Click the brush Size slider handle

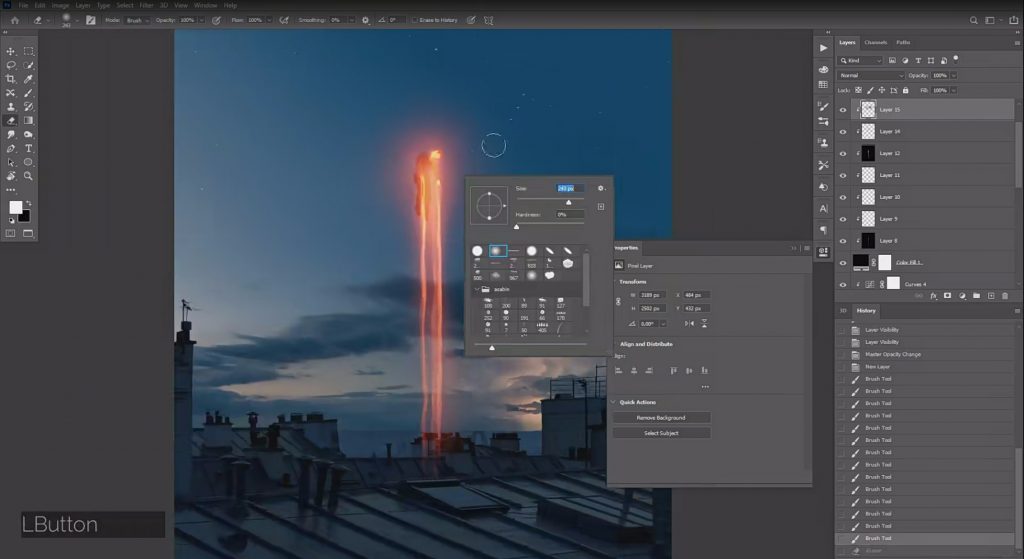[x=569, y=202]
